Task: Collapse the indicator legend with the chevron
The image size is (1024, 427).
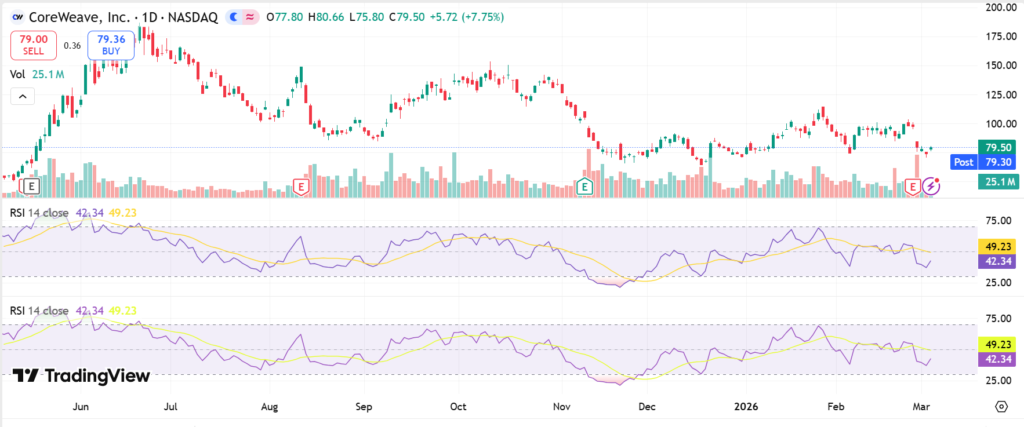Action: click(21, 96)
